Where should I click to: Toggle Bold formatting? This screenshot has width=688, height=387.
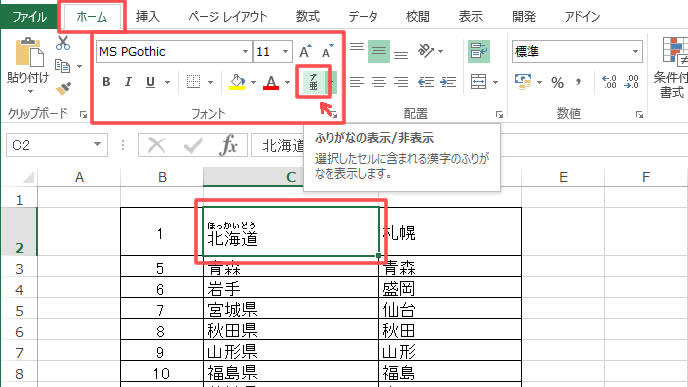(106, 82)
